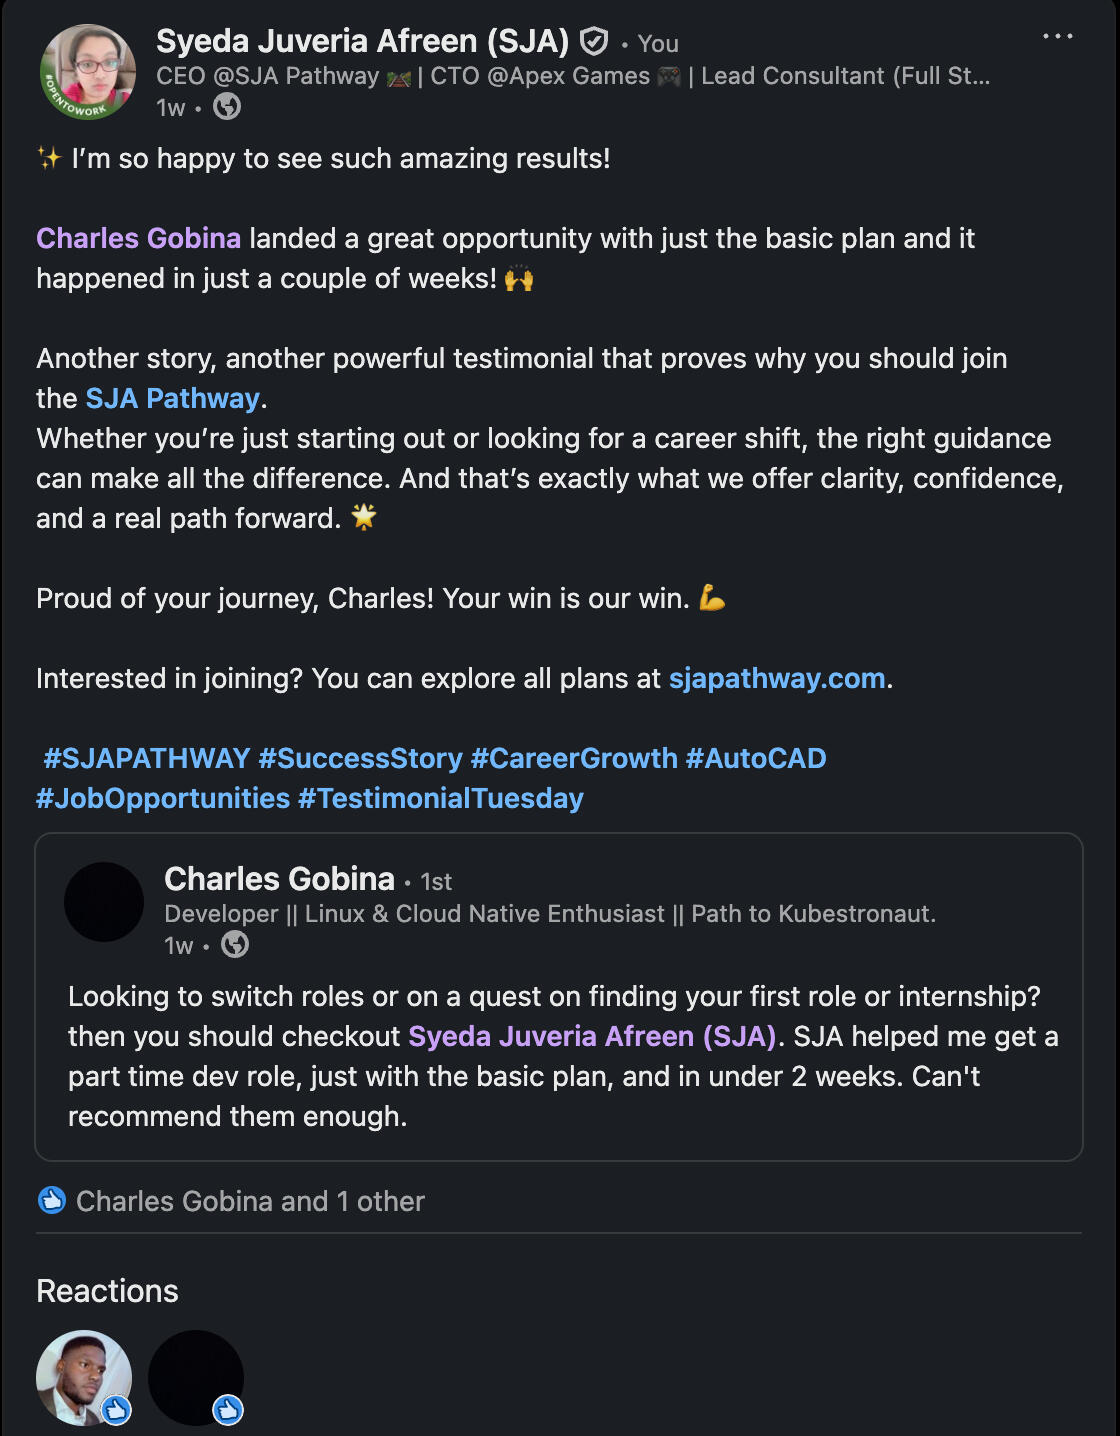
Task: Click the verified shield badge beside author name
Action: click(x=594, y=42)
